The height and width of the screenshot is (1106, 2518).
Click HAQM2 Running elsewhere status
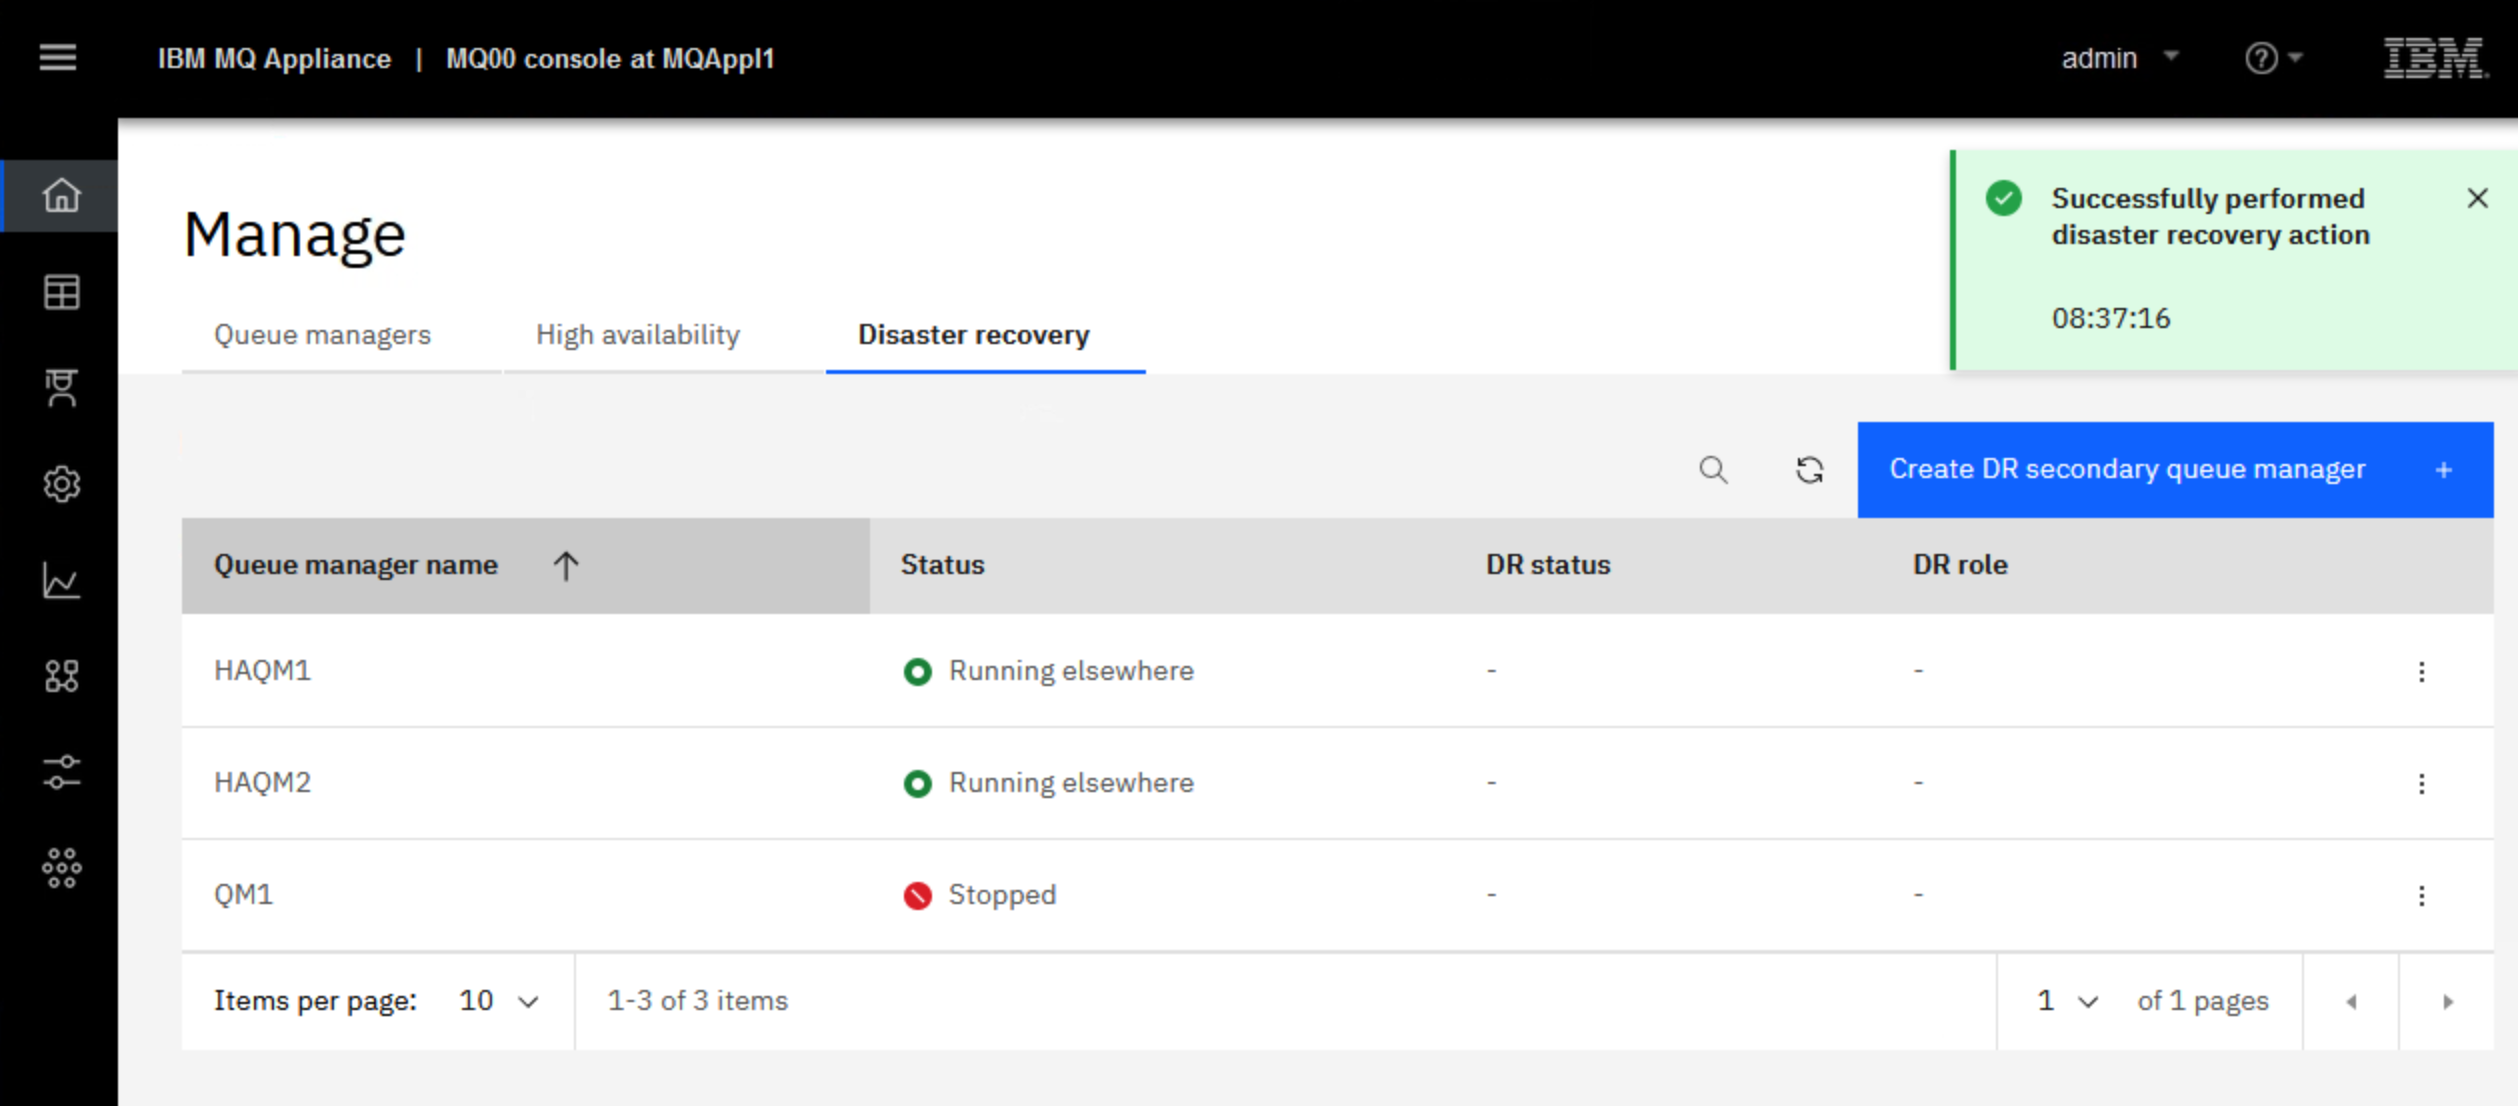[1048, 783]
